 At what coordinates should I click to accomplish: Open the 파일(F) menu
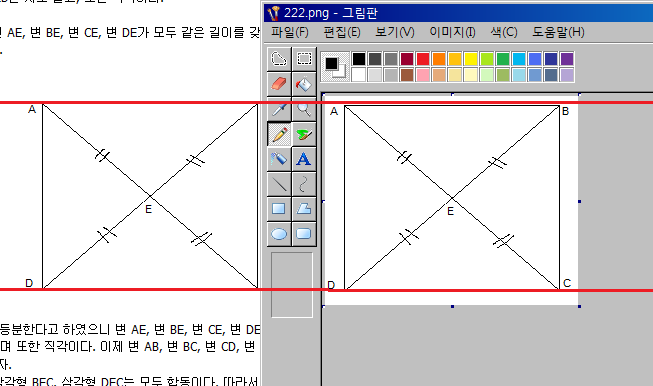click(x=290, y=32)
